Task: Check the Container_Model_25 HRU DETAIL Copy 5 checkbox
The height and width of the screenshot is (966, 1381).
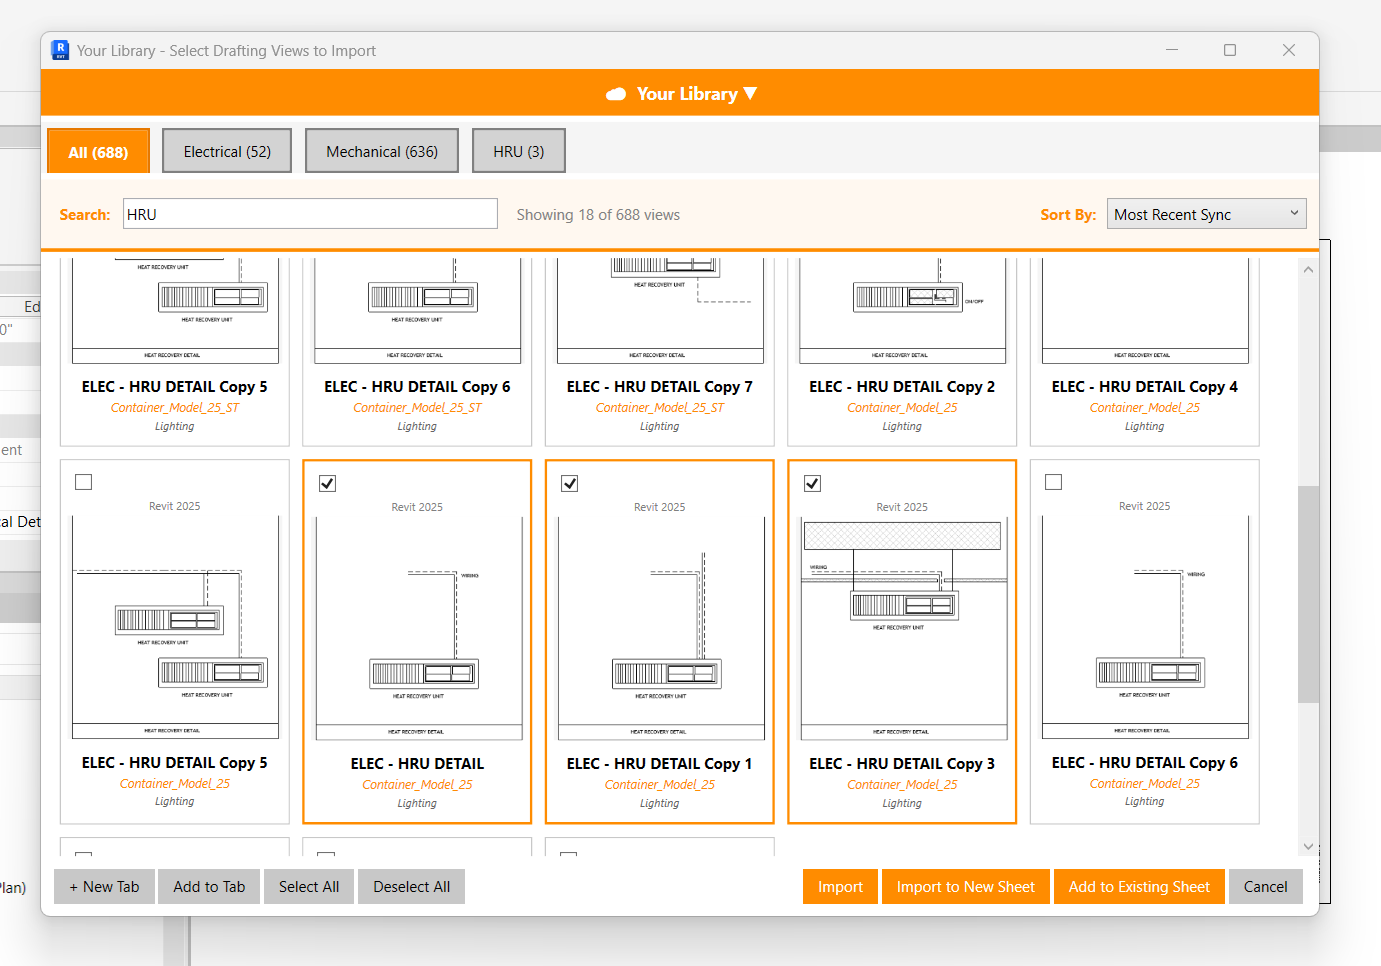Action: point(84,483)
